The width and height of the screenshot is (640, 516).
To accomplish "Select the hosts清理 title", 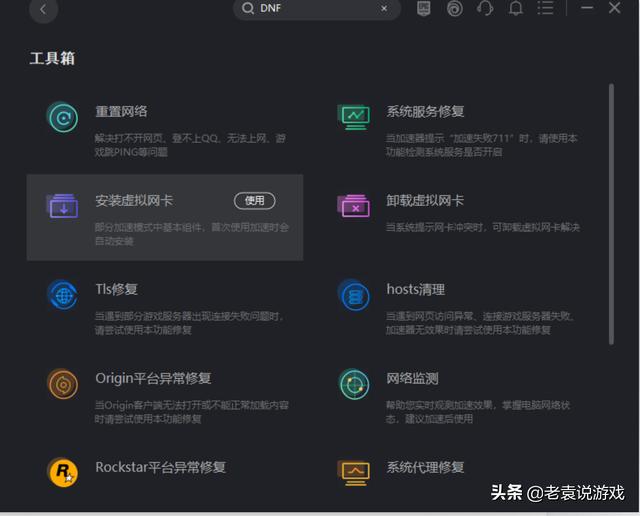I will pyautogui.click(x=416, y=289).
